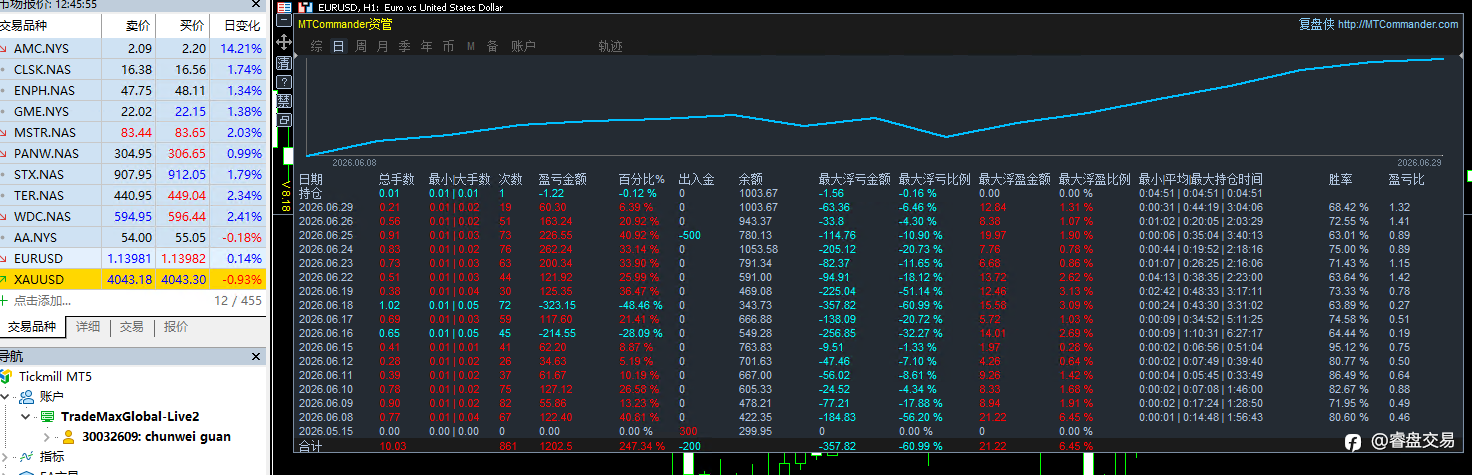
Task: Switch to the 报价 tab
Action: click(175, 326)
